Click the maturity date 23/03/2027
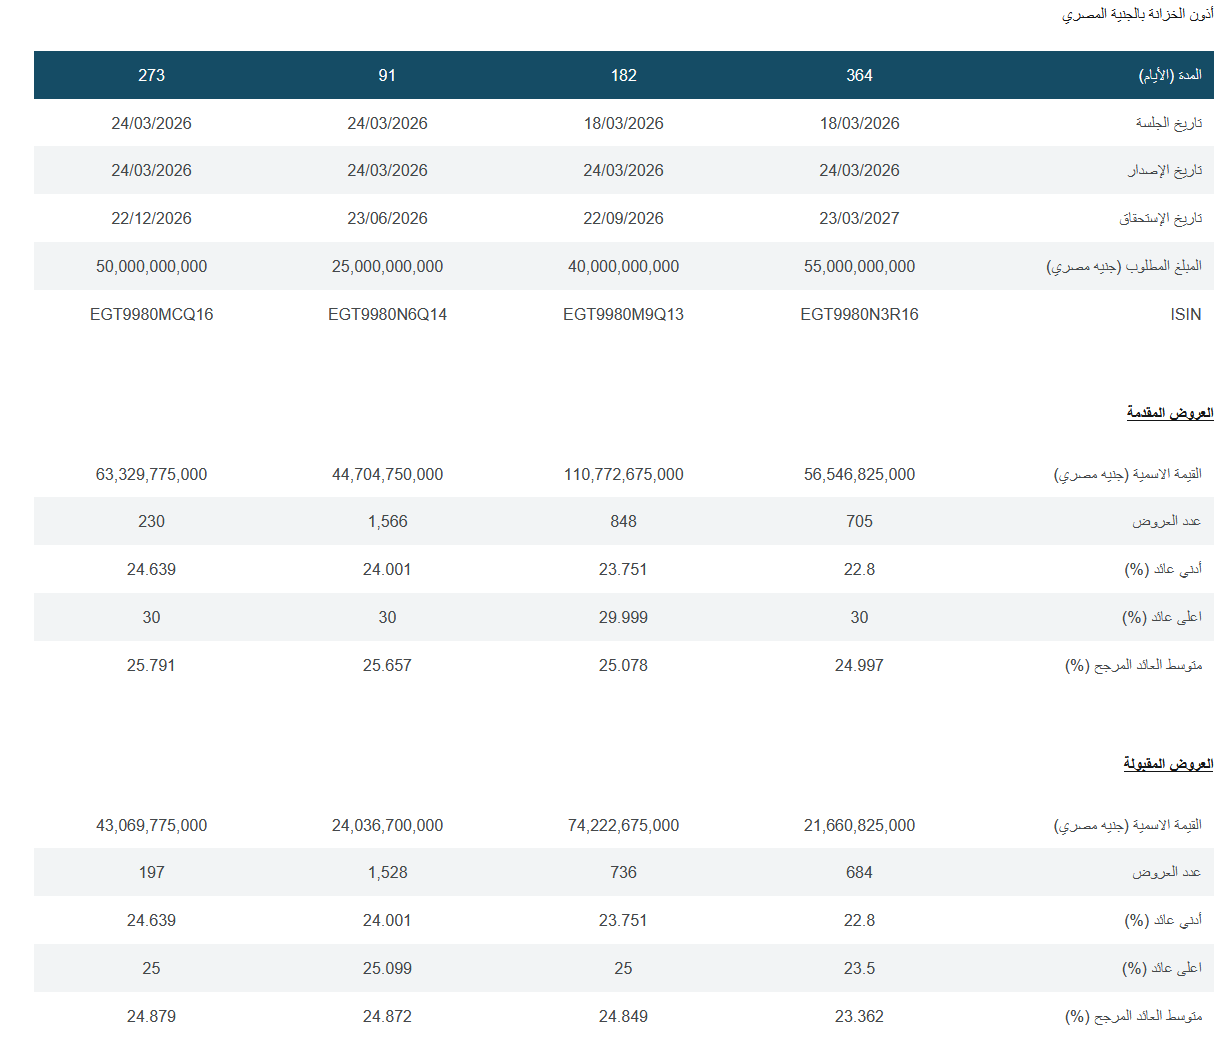The width and height of the screenshot is (1224, 1053). tap(859, 218)
